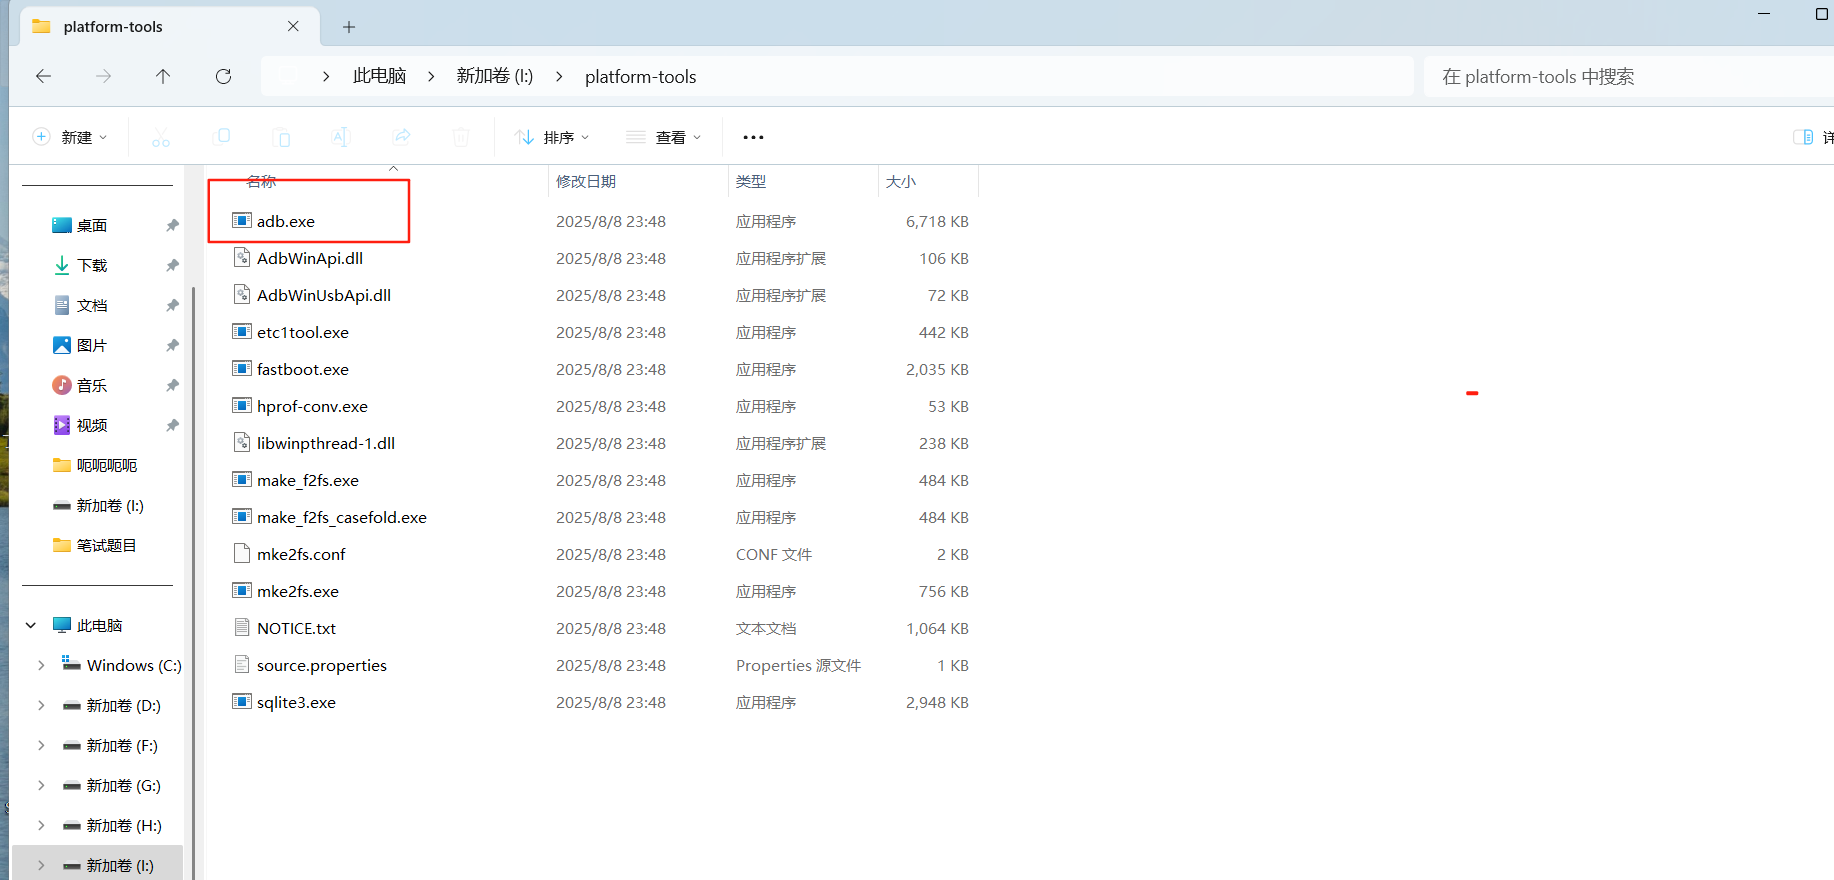
Task: Collapse the 此电脑 tree node
Action: [31, 625]
